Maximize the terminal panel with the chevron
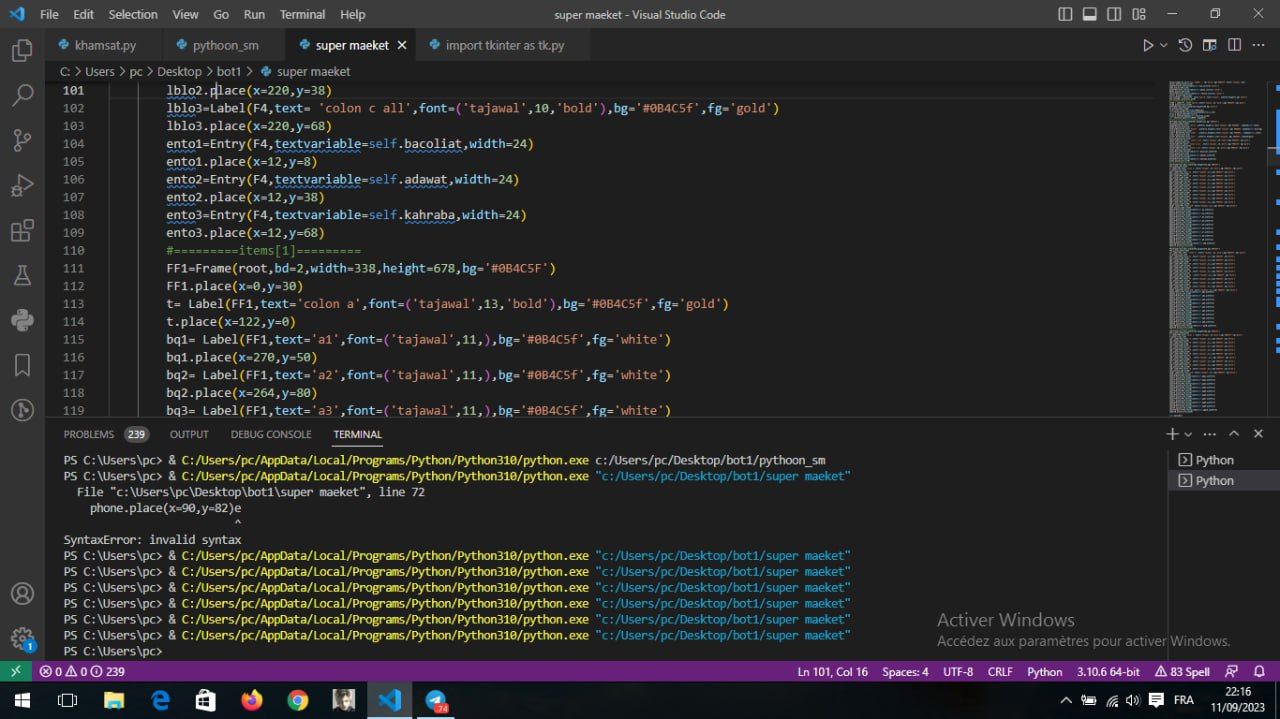The width and height of the screenshot is (1280, 719). pos(1234,434)
